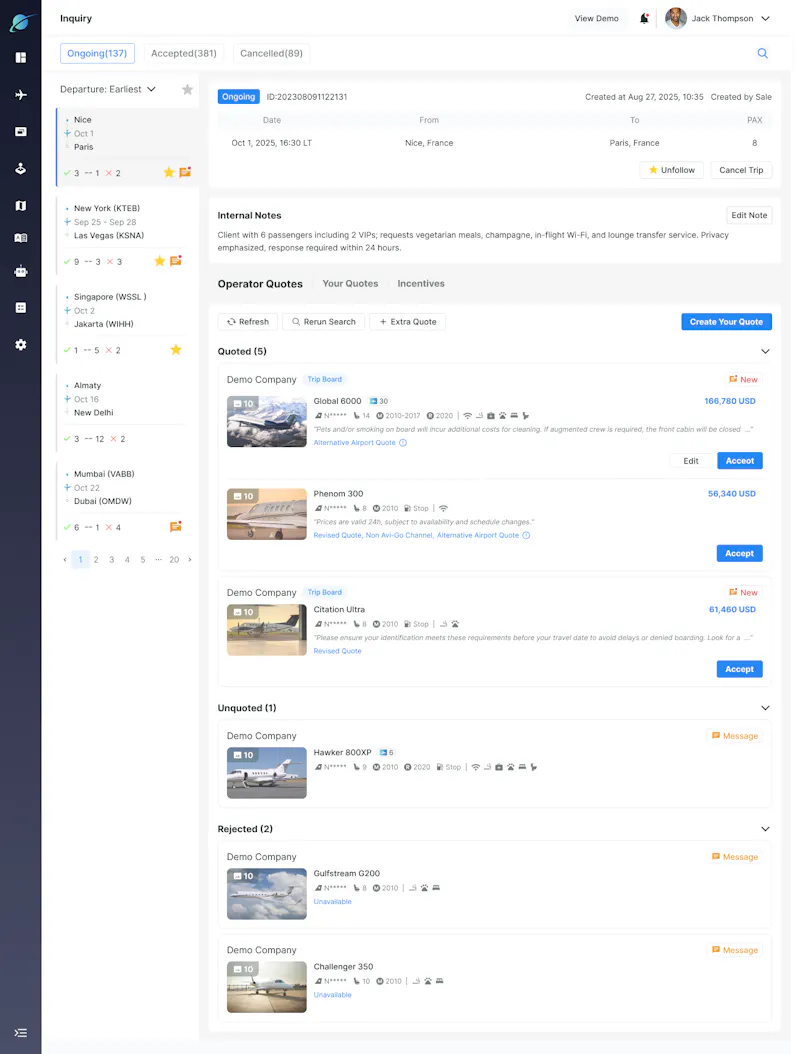Switch to the Cancelled(89) tab
This screenshot has width=800, height=1054.
click(271, 53)
